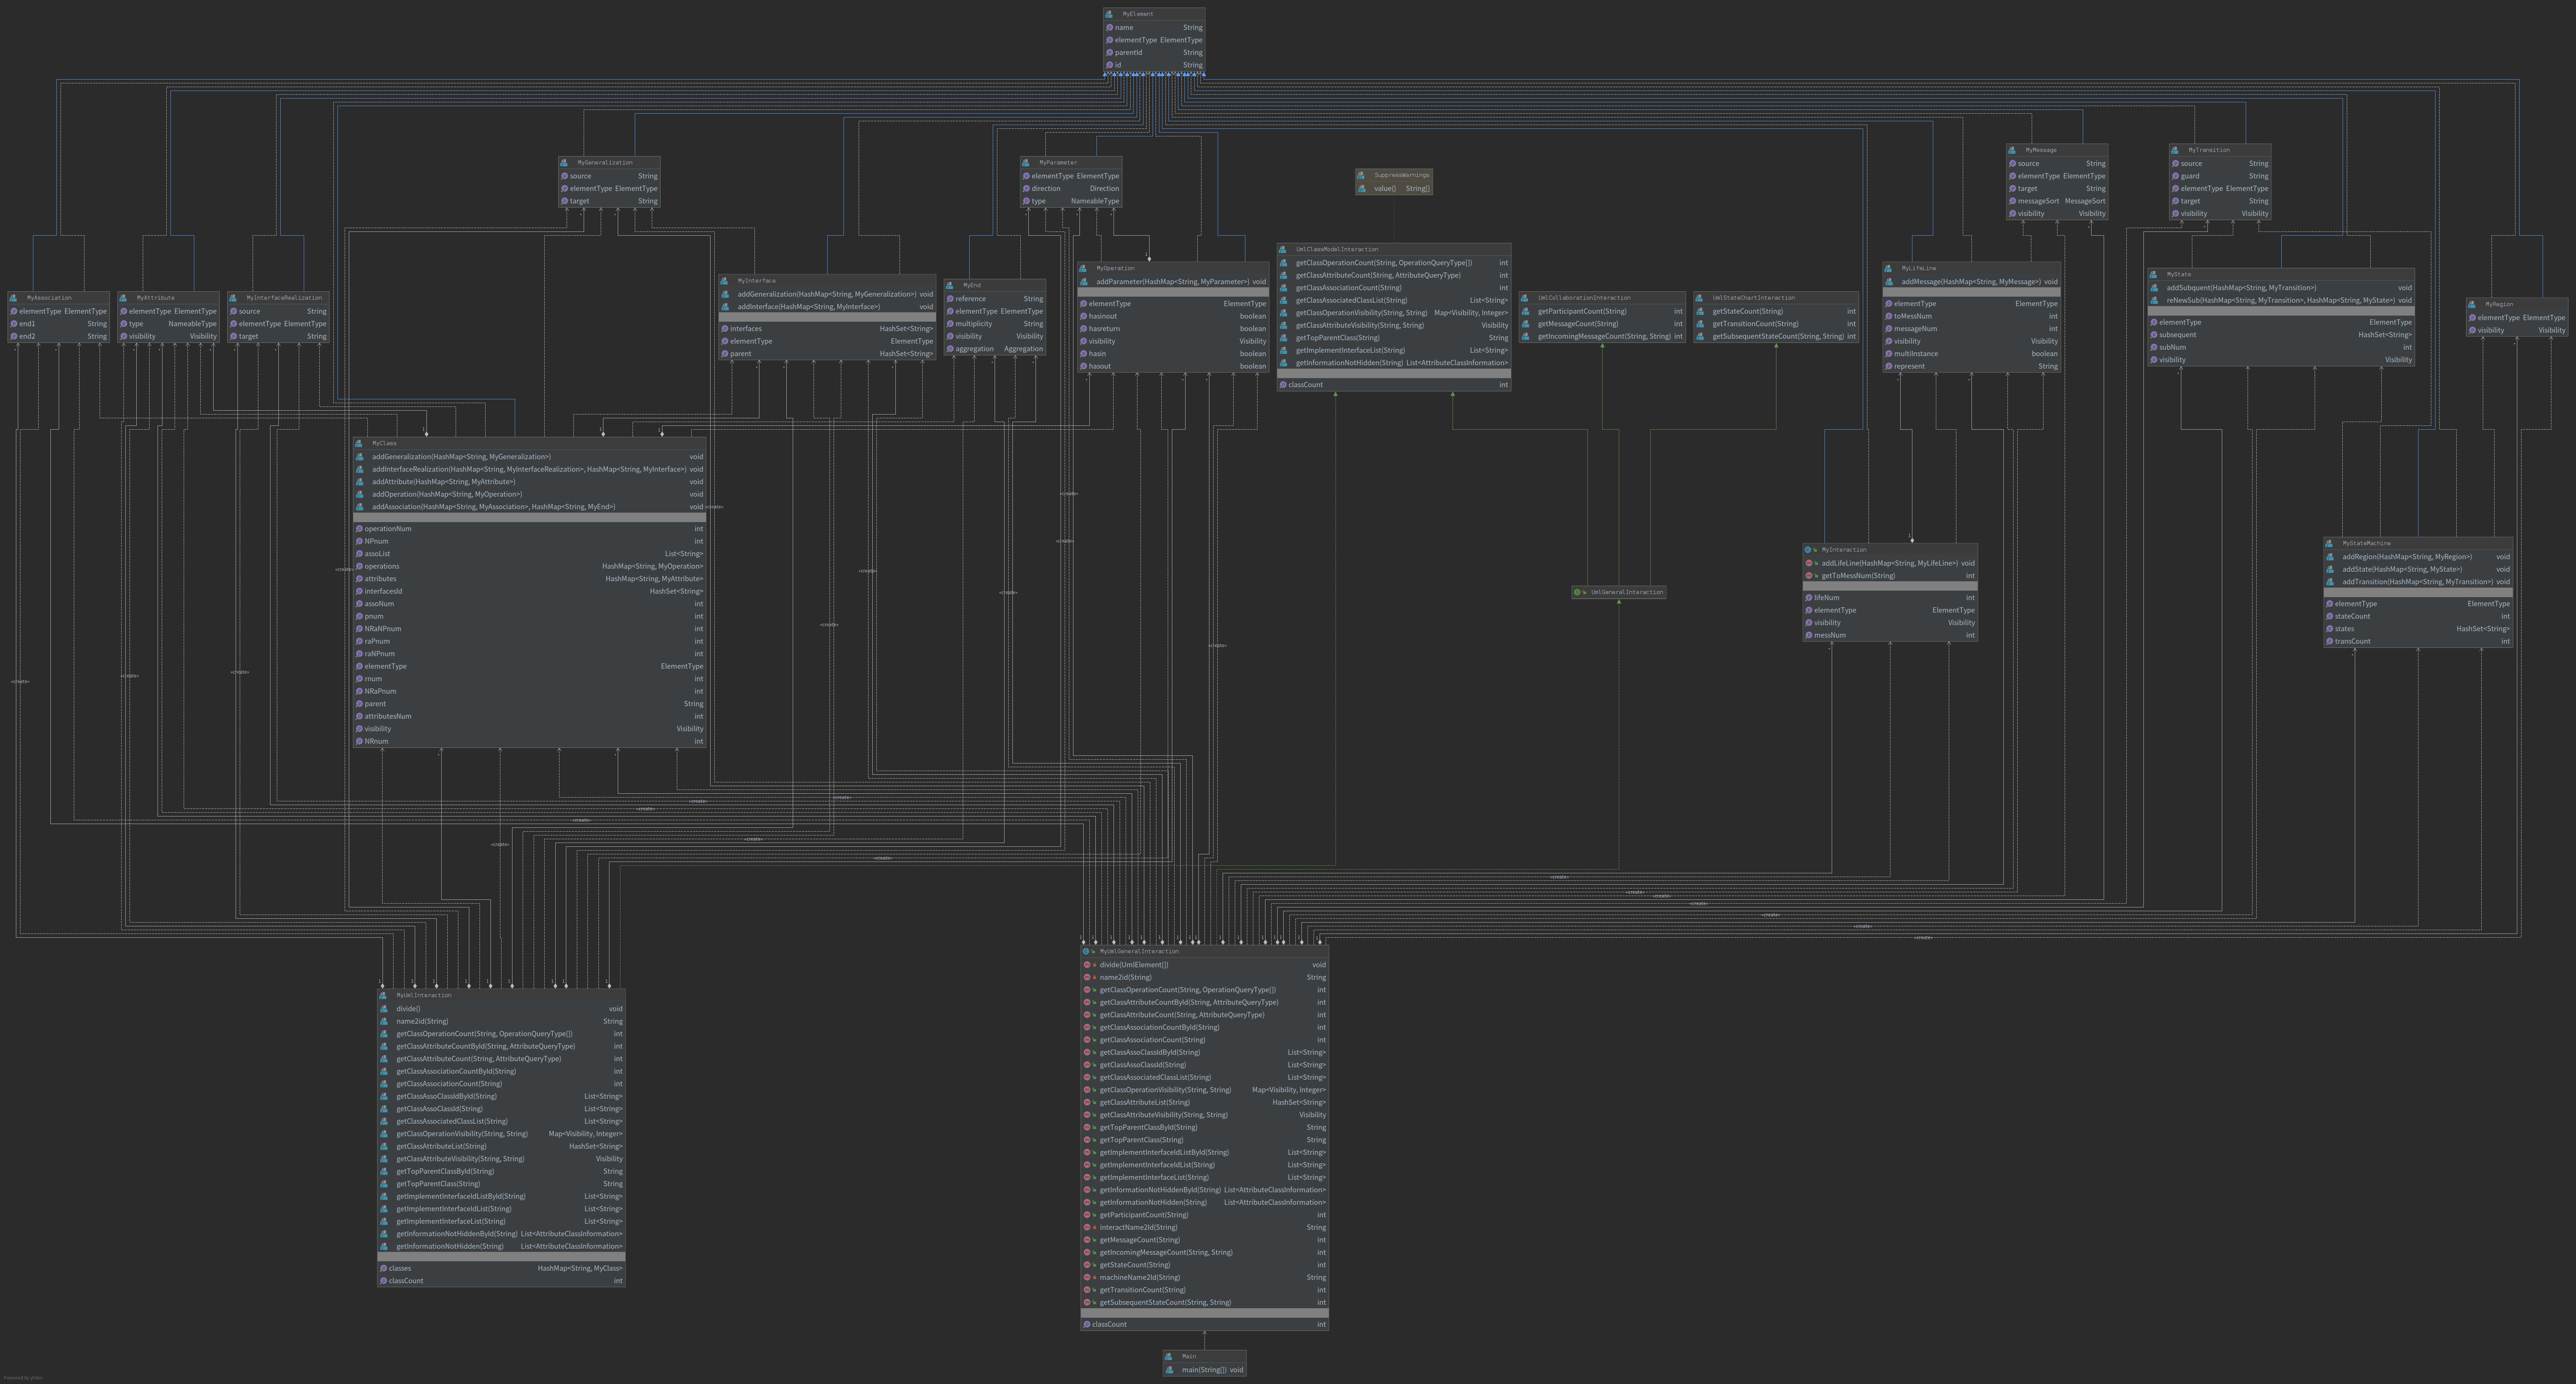This screenshot has height=1384, width=2576.
Task: Click the UmlGeneralInteraction interface icon
Action: (x=1577, y=592)
